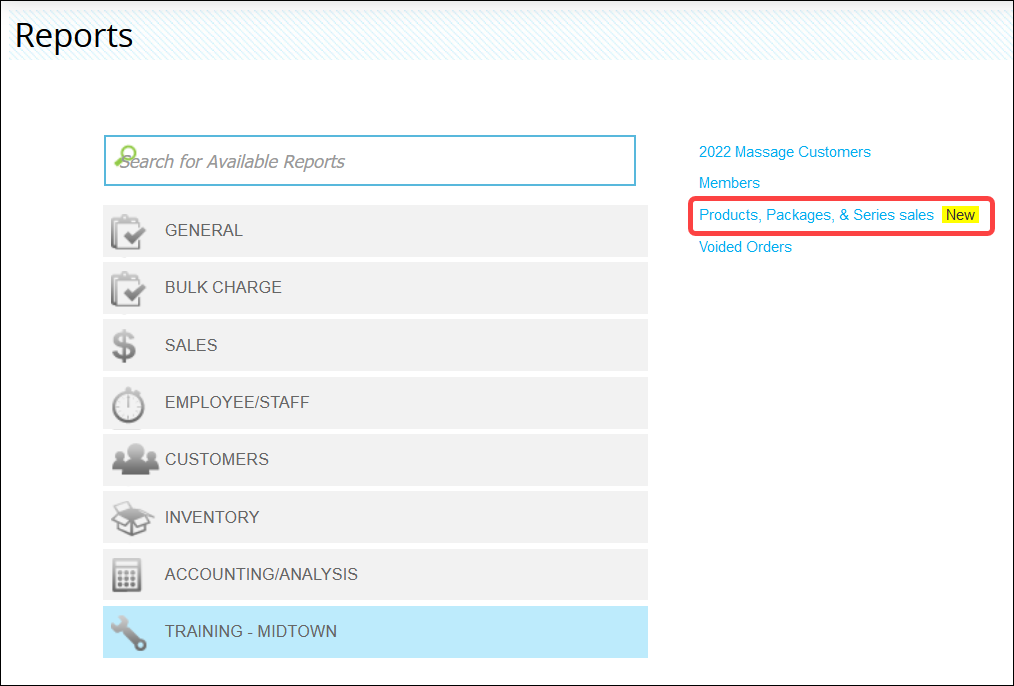Click the yellow New badge
Image resolution: width=1014 pixels, height=686 pixels.
pyautogui.click(x=960, y=215)
